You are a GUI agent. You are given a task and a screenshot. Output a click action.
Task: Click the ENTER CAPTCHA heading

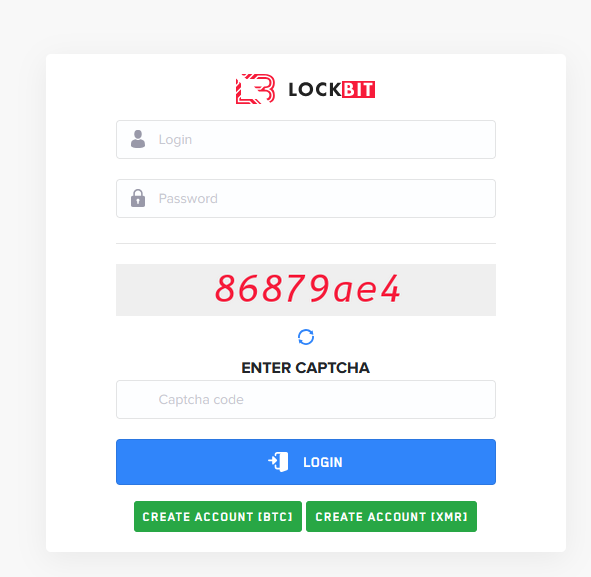305,368
